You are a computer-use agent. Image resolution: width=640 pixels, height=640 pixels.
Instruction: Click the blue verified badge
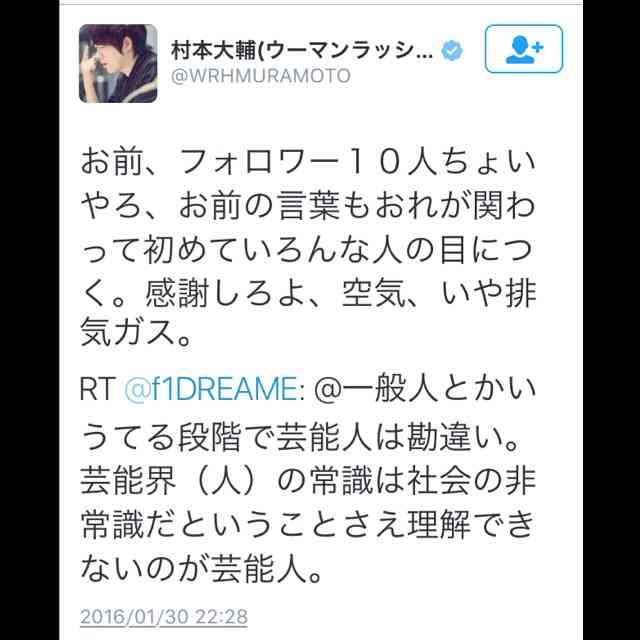452,51
